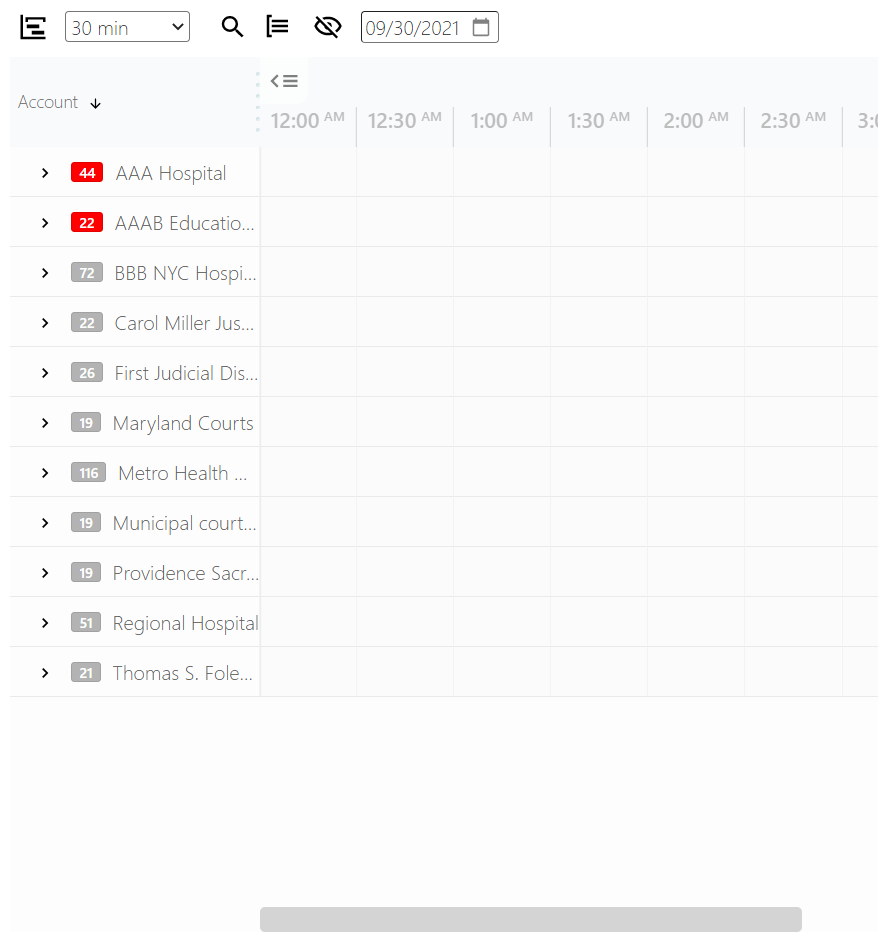Screen dimensions: 878x937
Task: Click the Gantt chart view icon
Action: pos(33,27)
